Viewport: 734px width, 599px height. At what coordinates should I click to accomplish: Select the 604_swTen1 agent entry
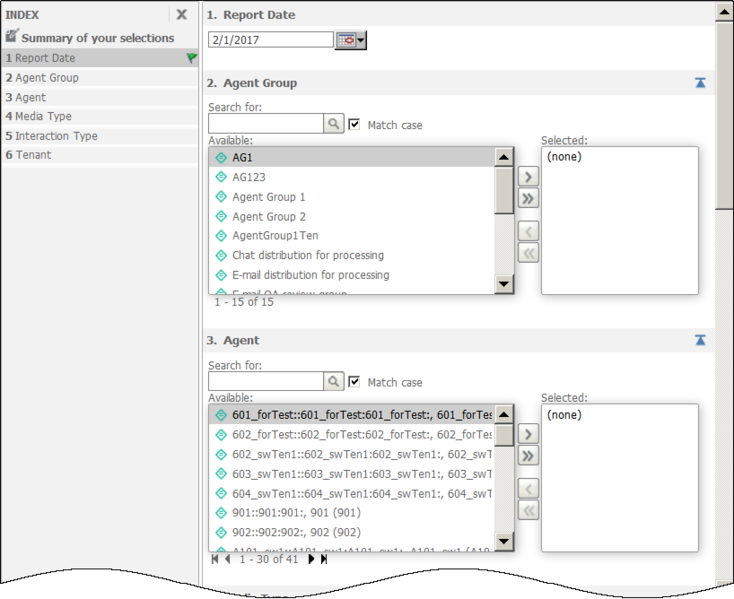[x=352, y=493]
